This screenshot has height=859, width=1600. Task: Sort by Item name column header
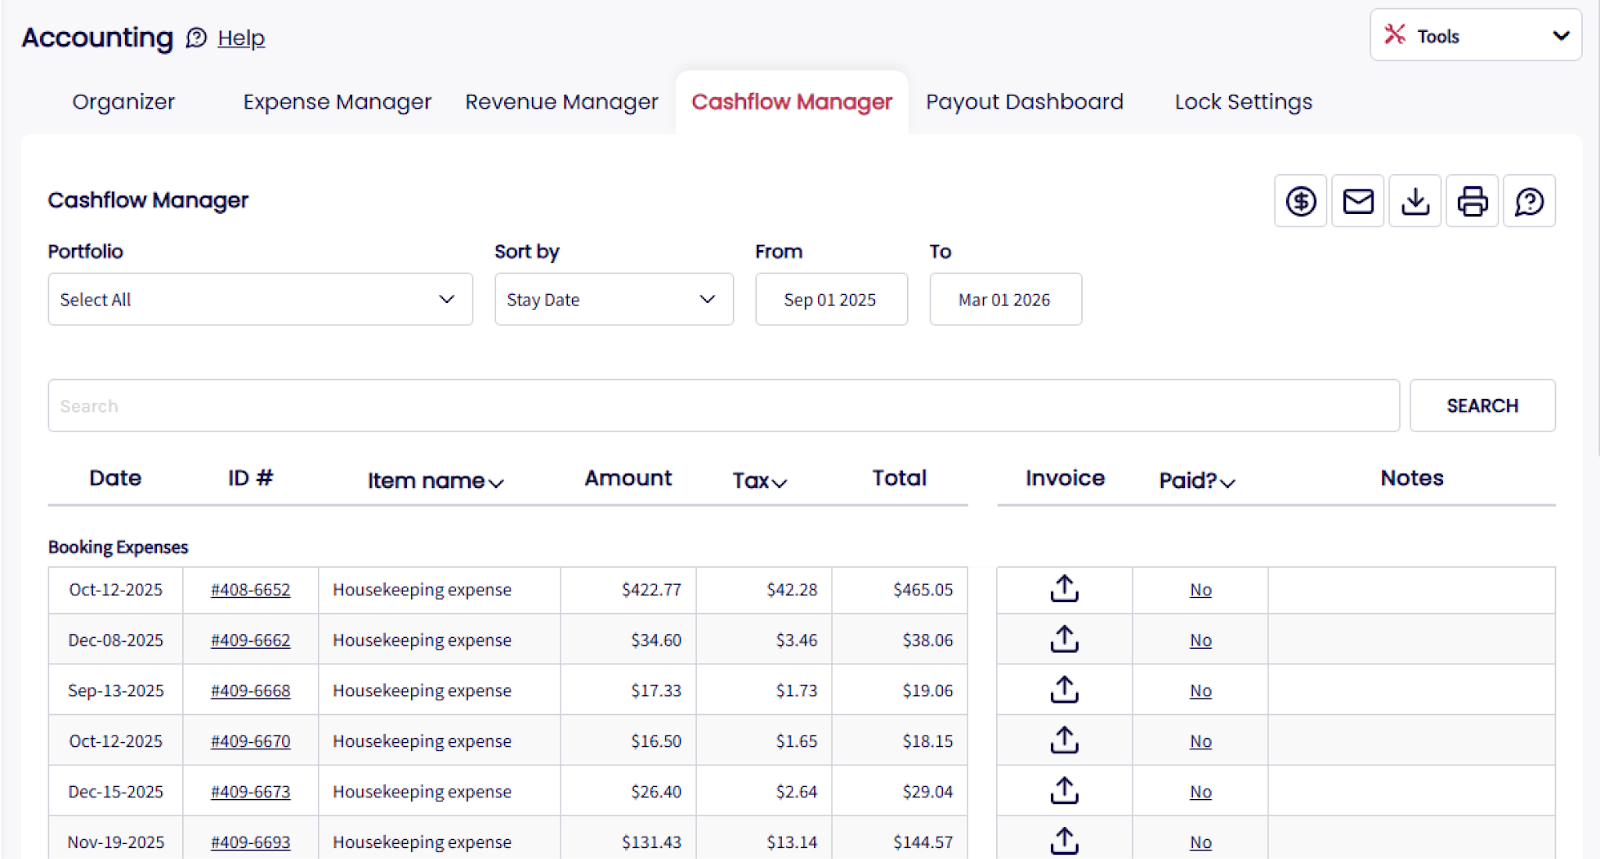pos(435,480)
